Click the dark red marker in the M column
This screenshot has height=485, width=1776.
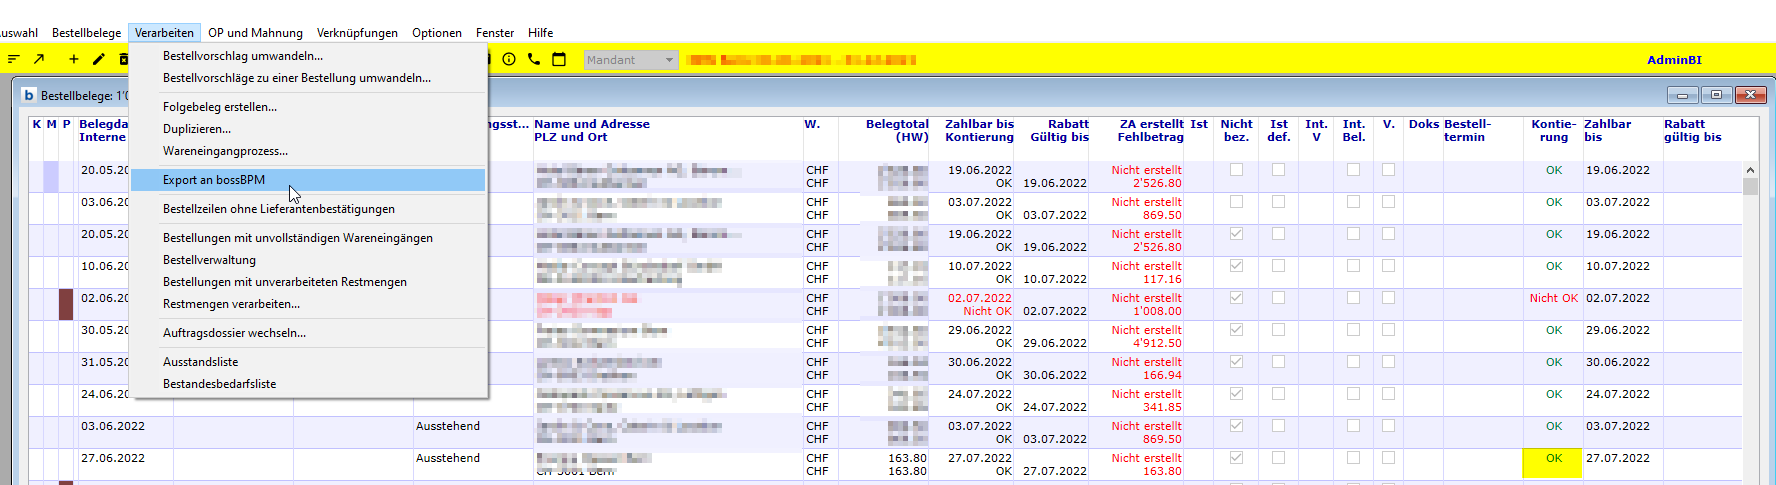click(66, 304)
